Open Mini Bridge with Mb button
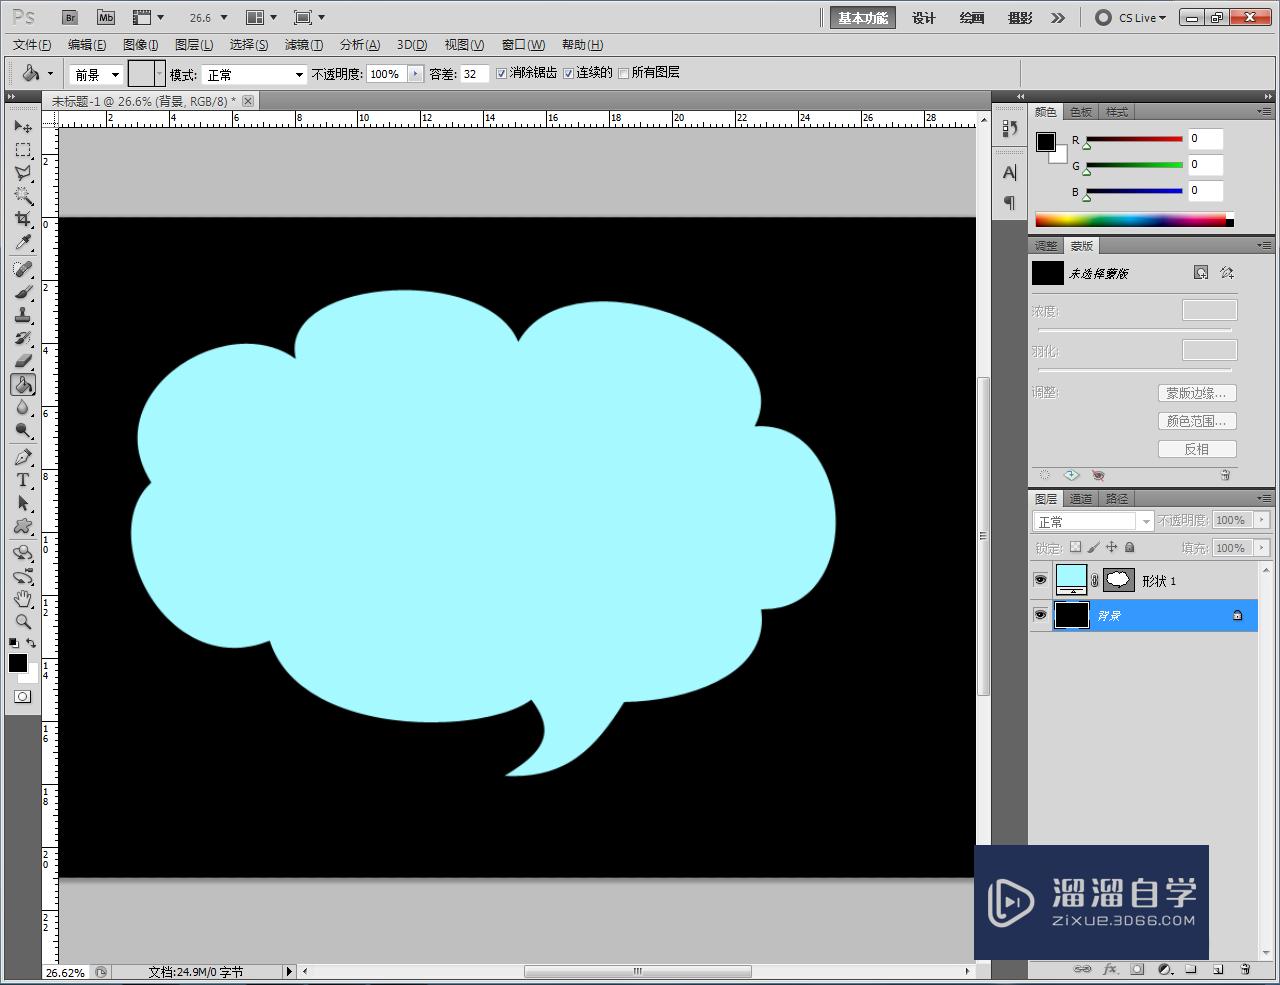This screenshot has width=1280, height=985. click(106, 18)
